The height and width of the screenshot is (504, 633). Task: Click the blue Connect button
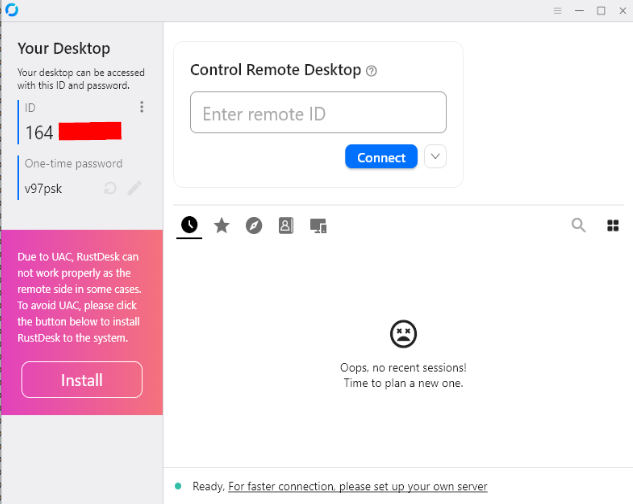[381, 157]
